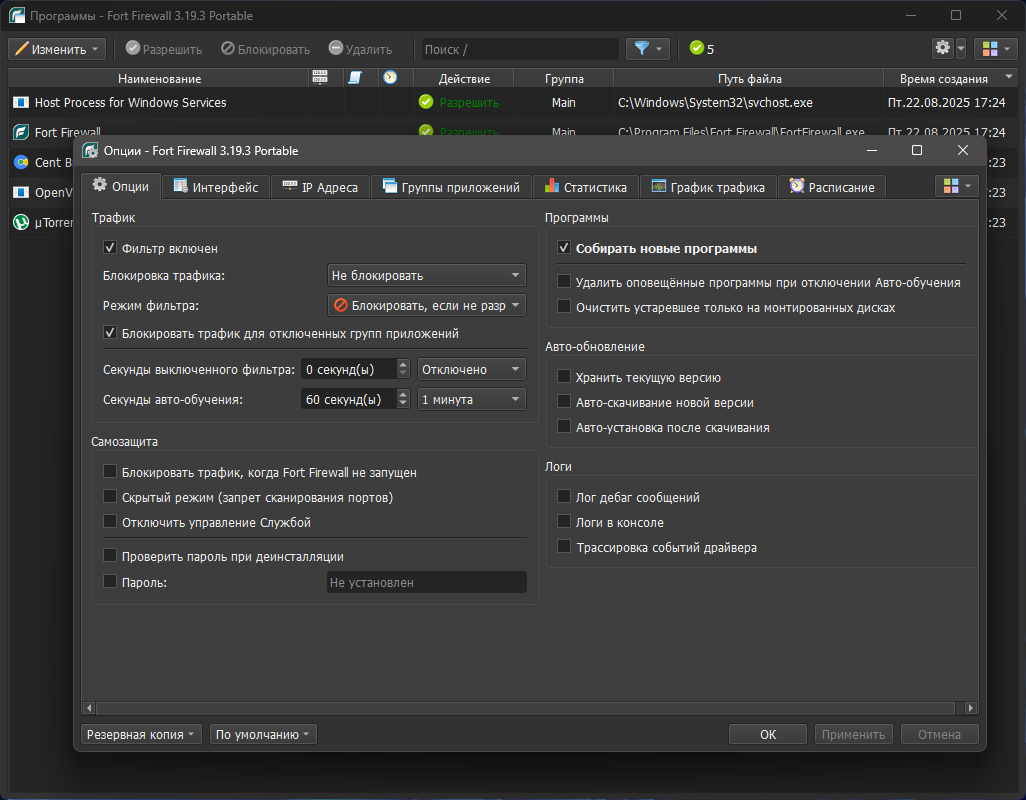Enable Скрытый режим checkbox

point(110,497)
